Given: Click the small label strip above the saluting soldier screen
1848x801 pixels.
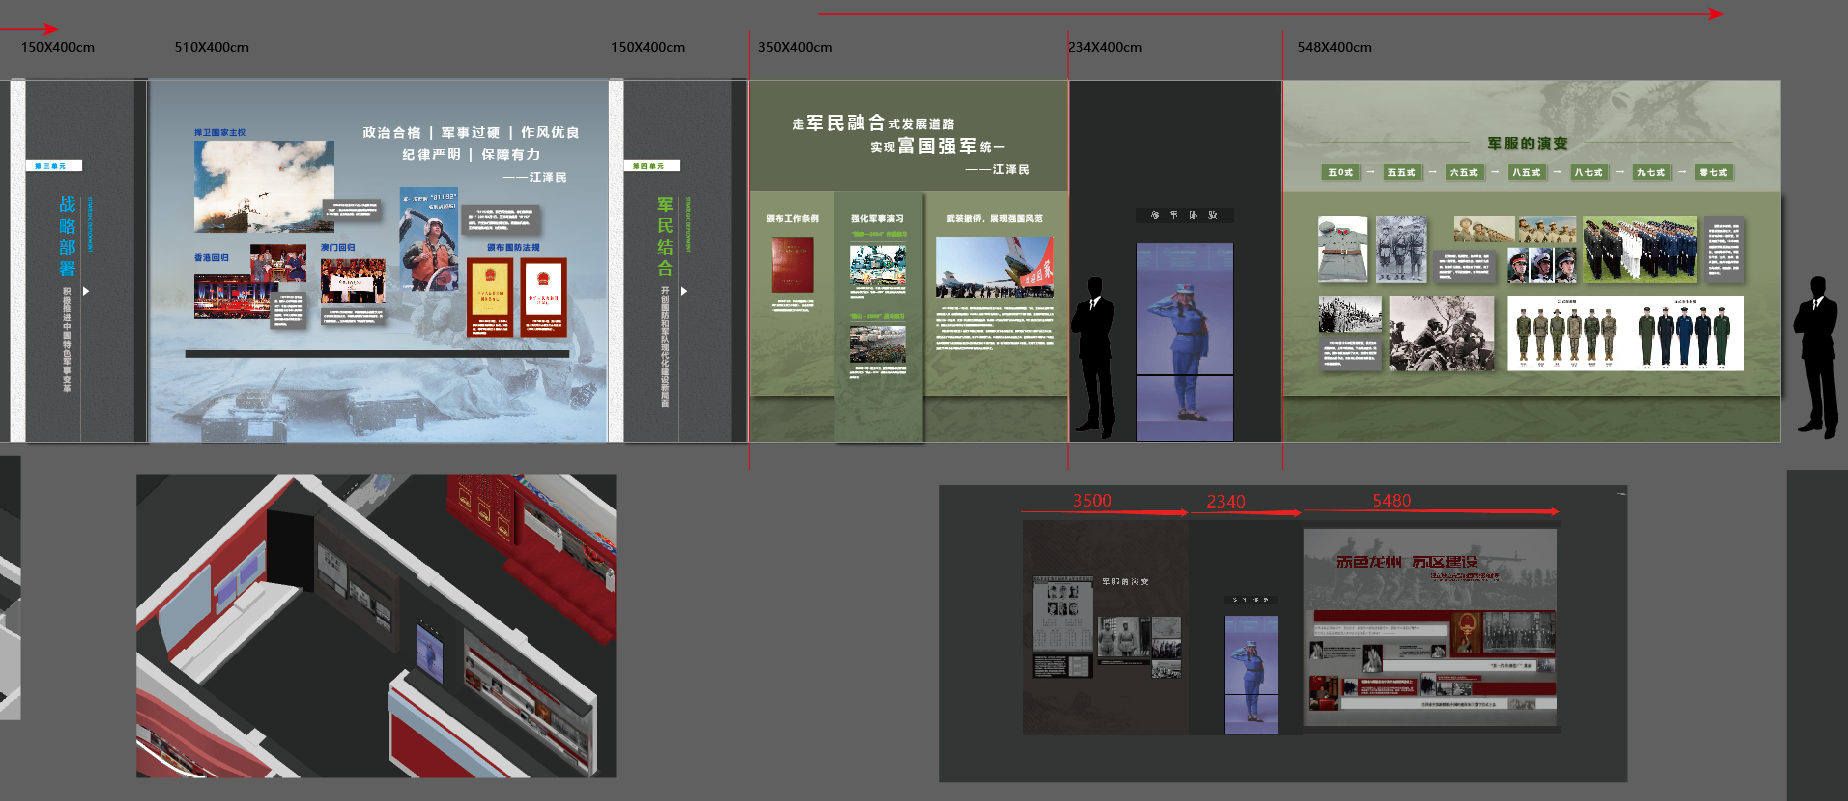Looking at the screenshot, I should click(x=1185, y=215).
